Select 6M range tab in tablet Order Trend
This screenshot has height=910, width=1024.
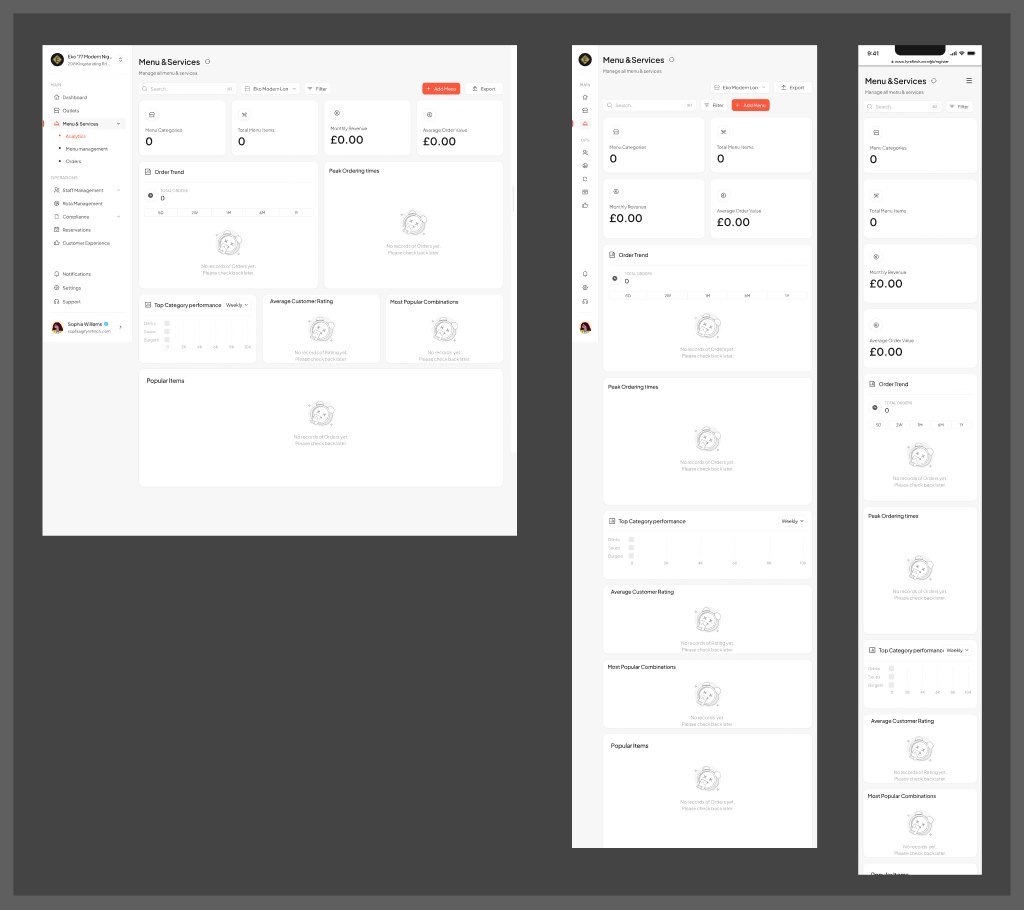747,296
